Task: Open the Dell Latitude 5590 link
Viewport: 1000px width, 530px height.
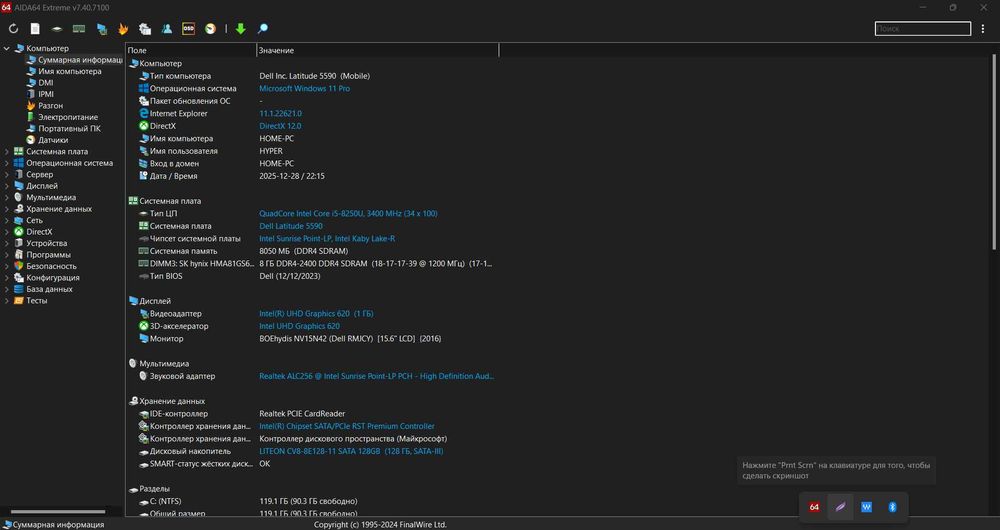Action: click(x=291, y=226)
